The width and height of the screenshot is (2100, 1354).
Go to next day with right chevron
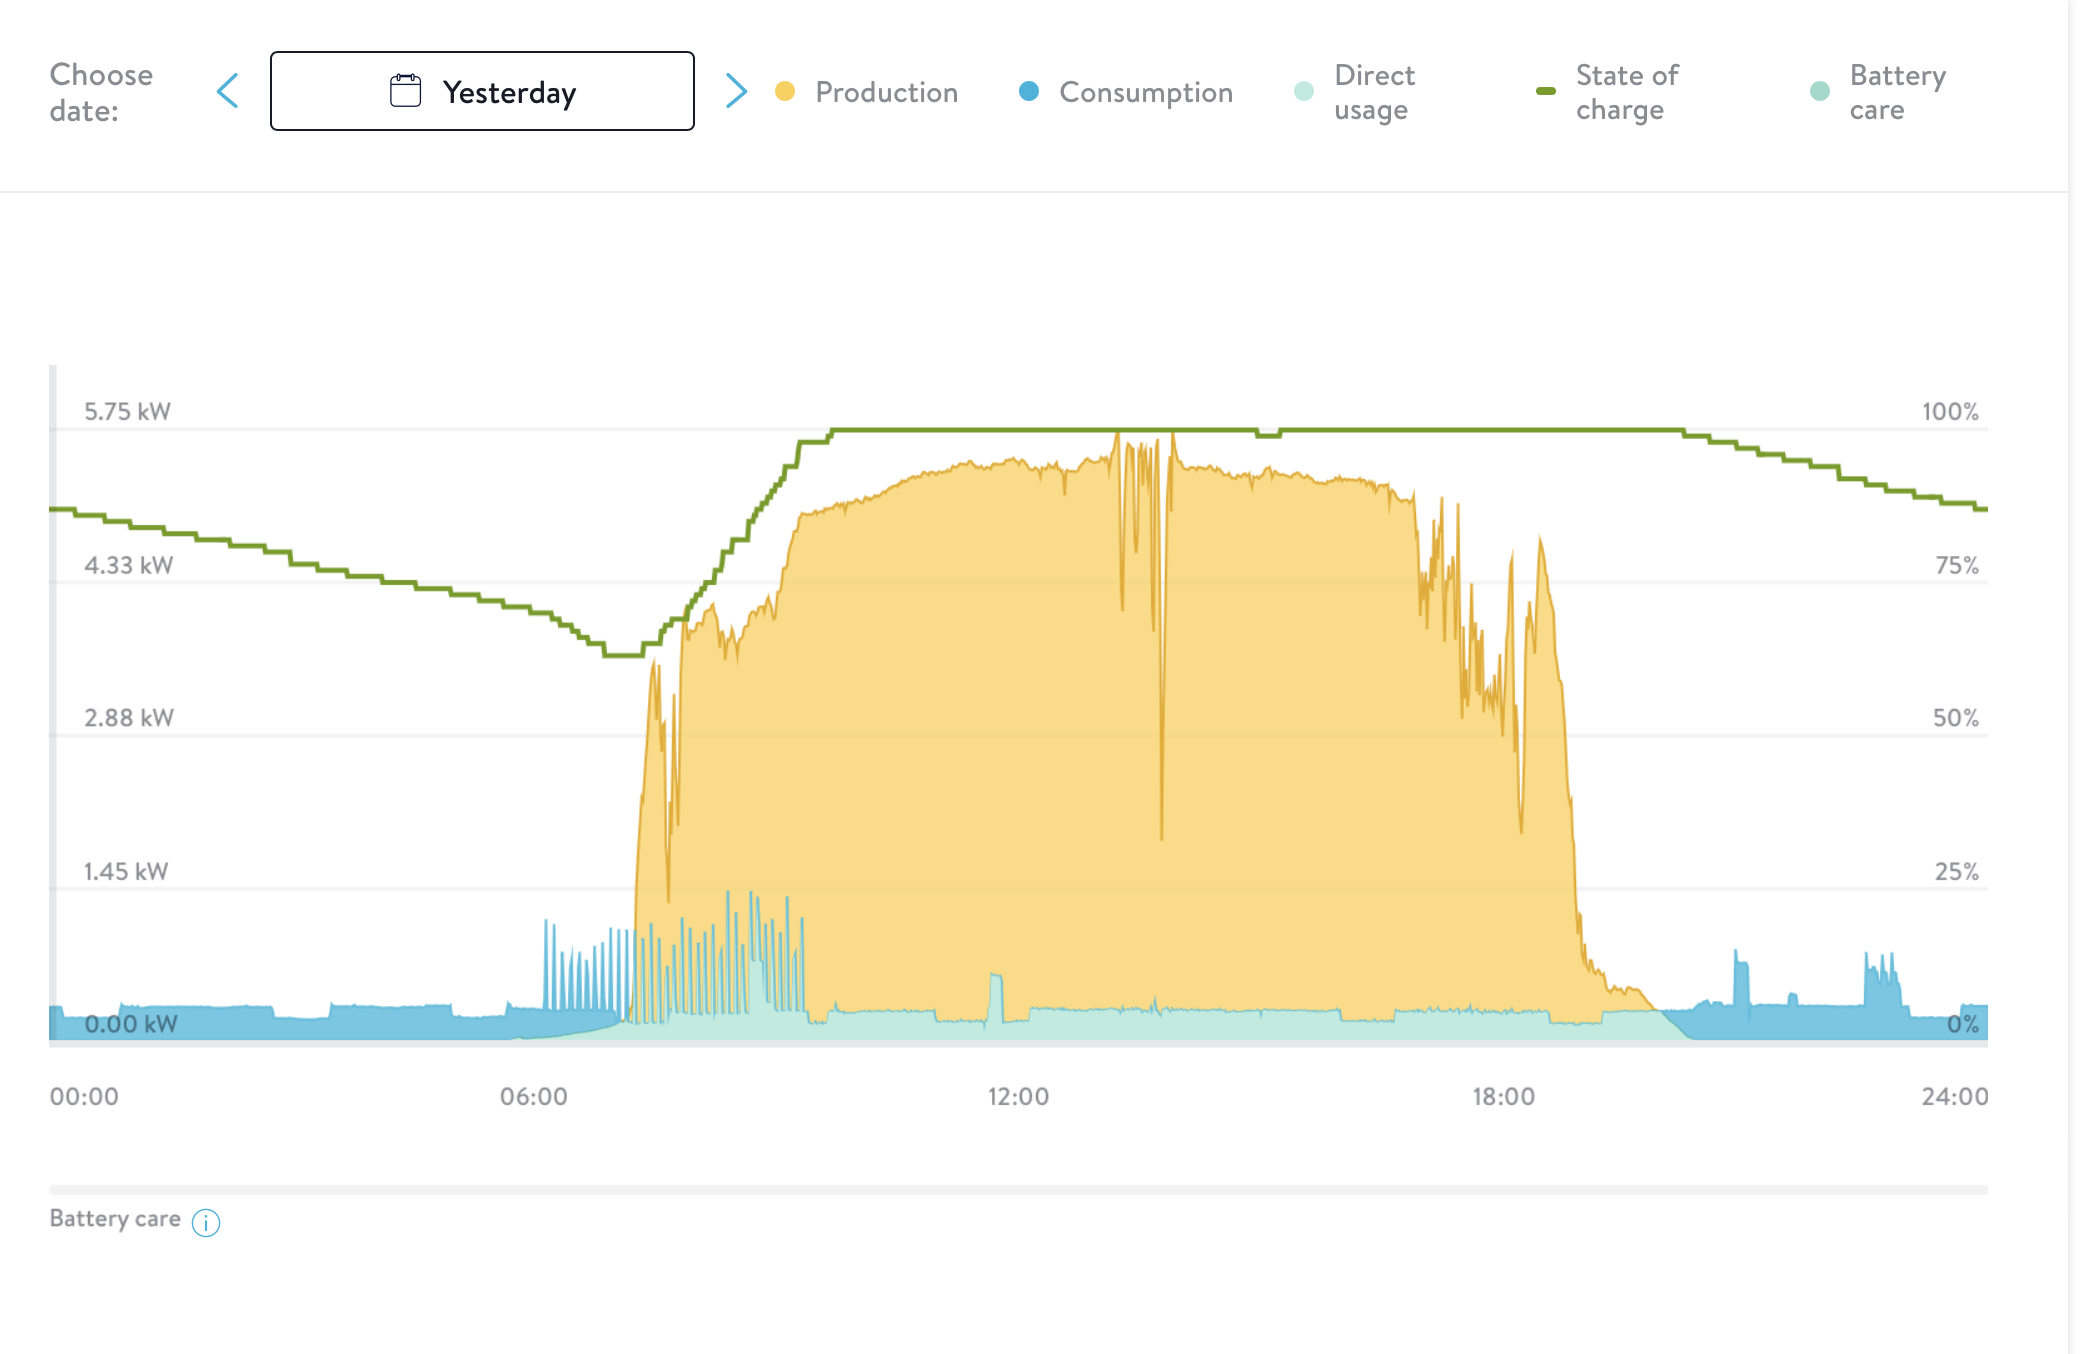(736, 91)
